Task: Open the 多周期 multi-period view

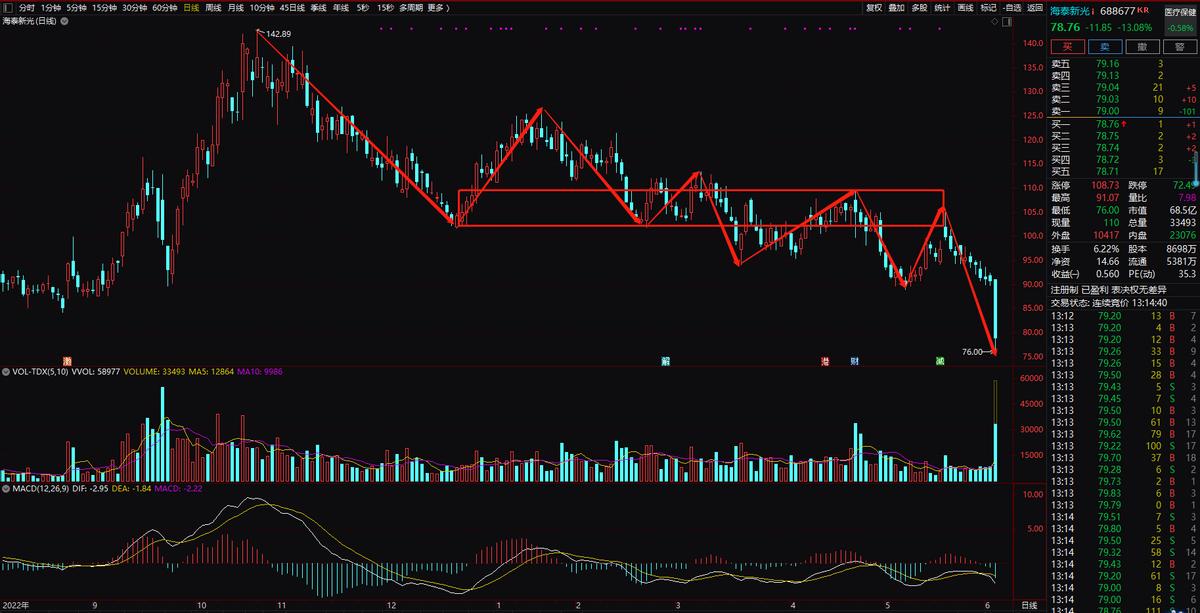Action: [x=410, y=7]
